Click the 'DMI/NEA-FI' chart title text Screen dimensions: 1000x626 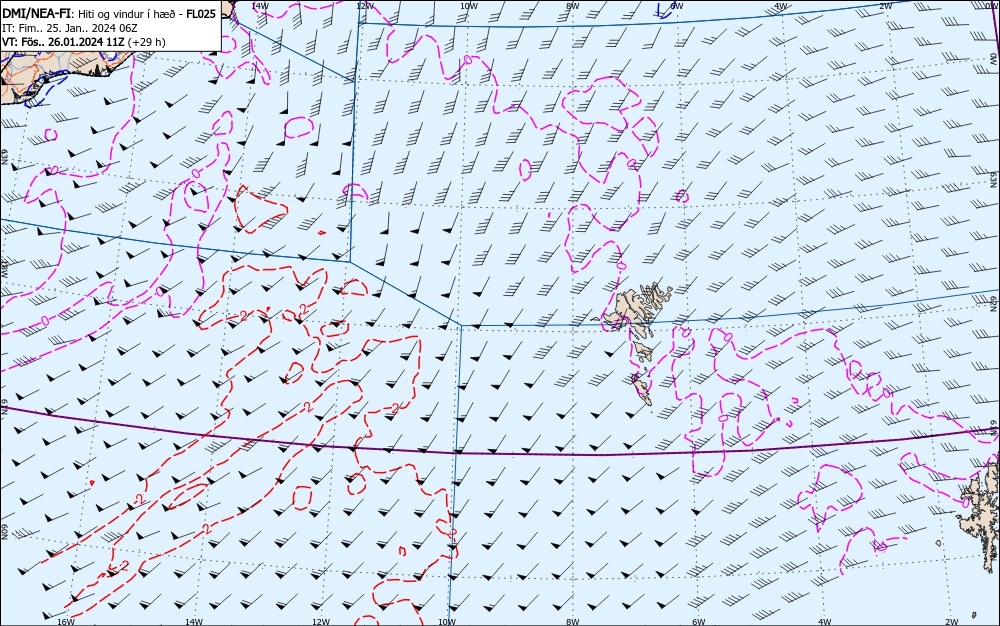point(36,13)
